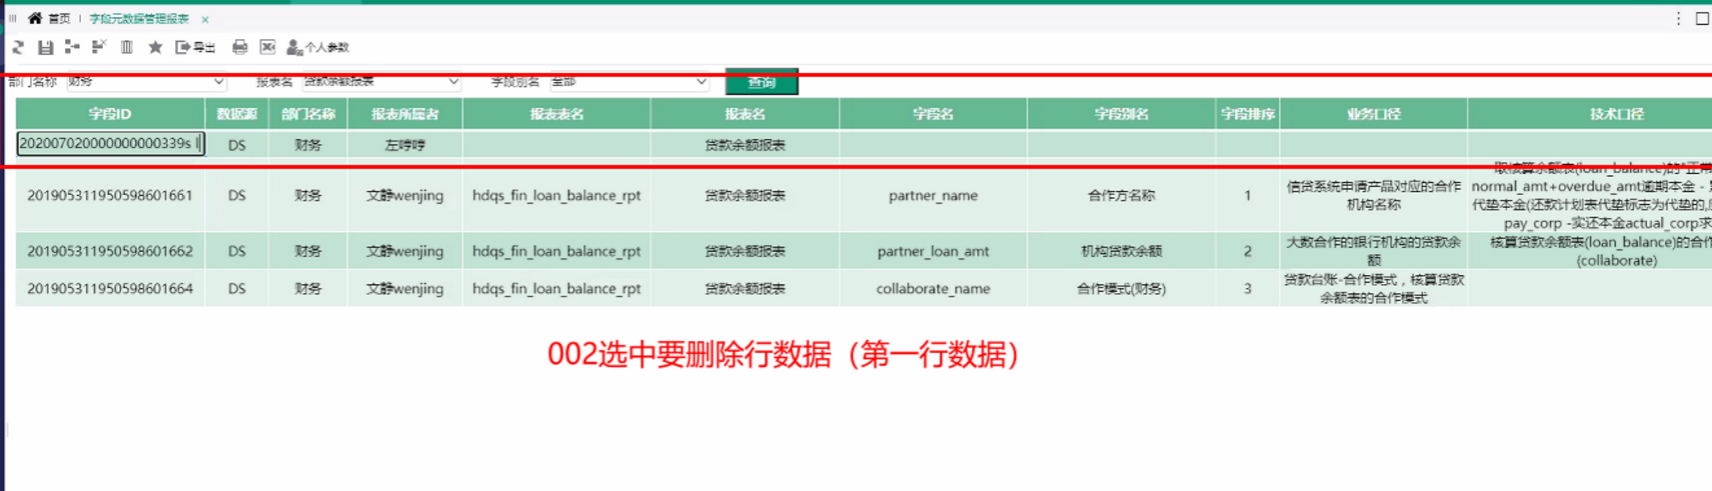Click the 机构贷款余额 alias cell
Viewport: 1712px width, 491px height.
(x=1121, y=251)
